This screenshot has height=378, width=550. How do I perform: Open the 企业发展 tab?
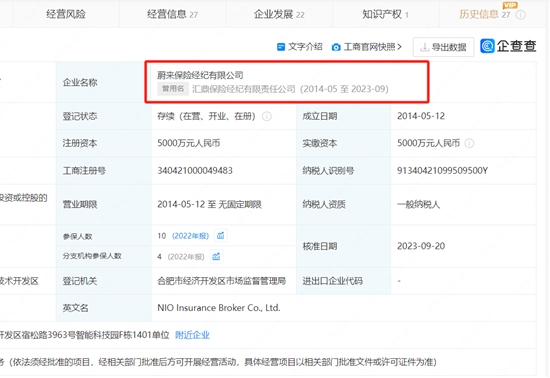click(279, 14)
